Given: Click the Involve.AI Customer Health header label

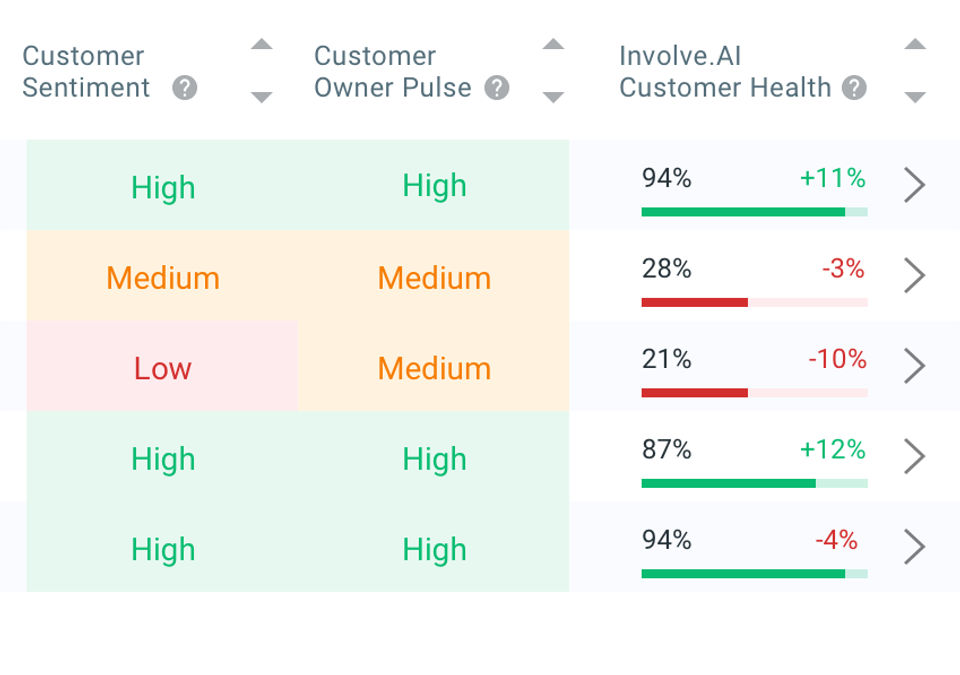Looking at the screenshot, I should (x=725, y=71).
